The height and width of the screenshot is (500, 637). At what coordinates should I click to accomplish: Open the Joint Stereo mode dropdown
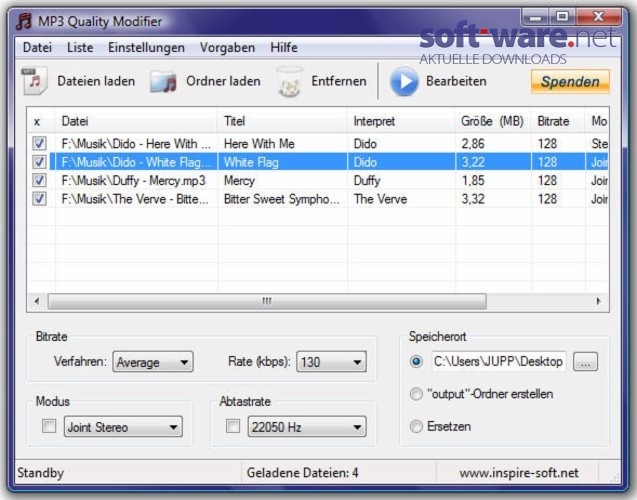123,427
